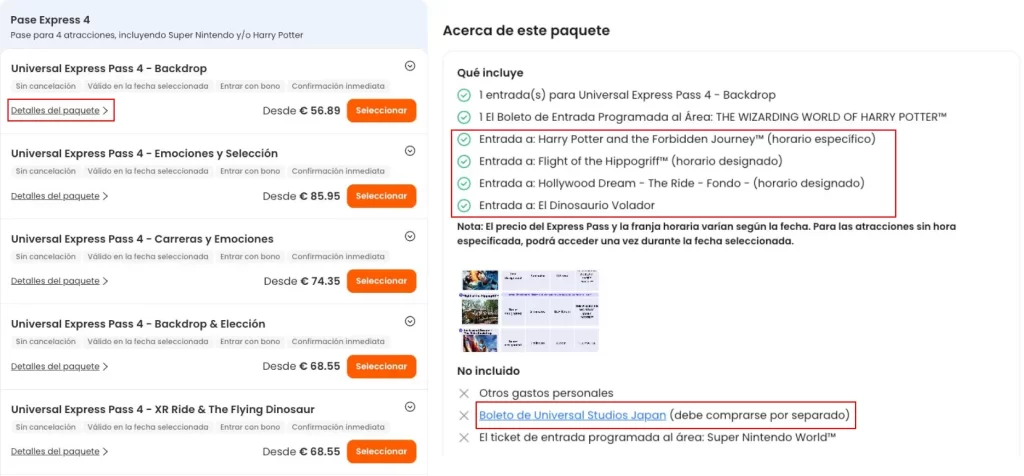Image resolution: width=1024 pixels, height=476 pixels.
Task: Select the Backdrop & Elección pass button
Action: 381,366
